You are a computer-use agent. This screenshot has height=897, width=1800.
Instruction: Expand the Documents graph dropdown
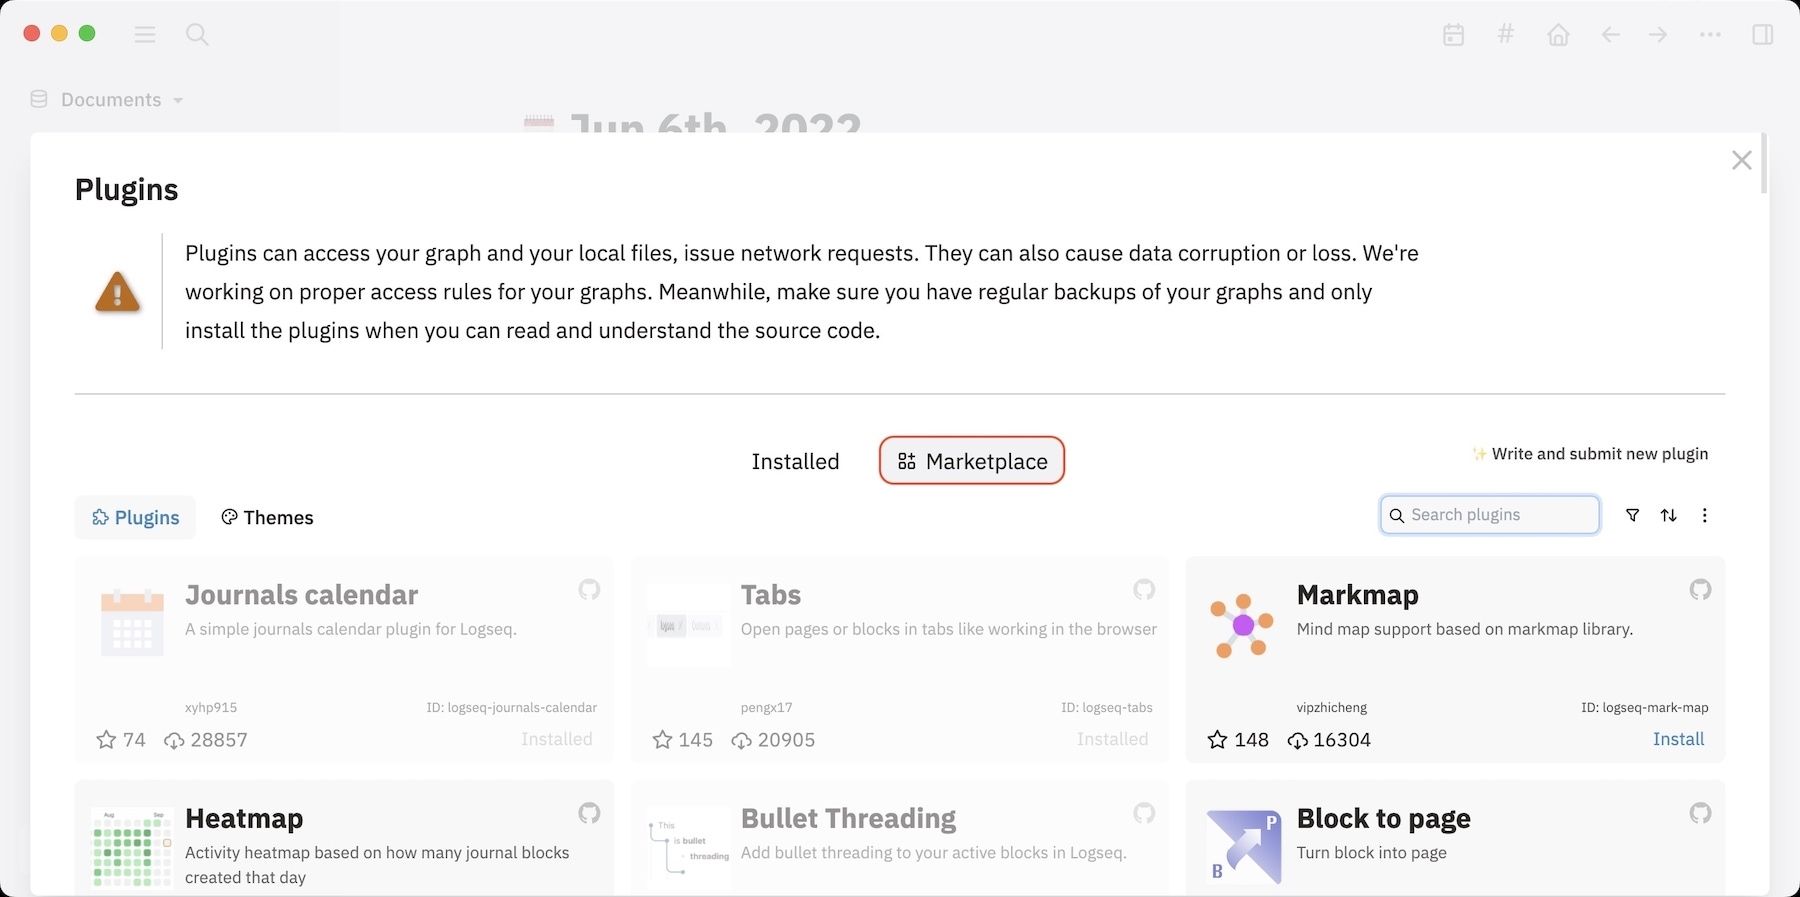point(108,100)
